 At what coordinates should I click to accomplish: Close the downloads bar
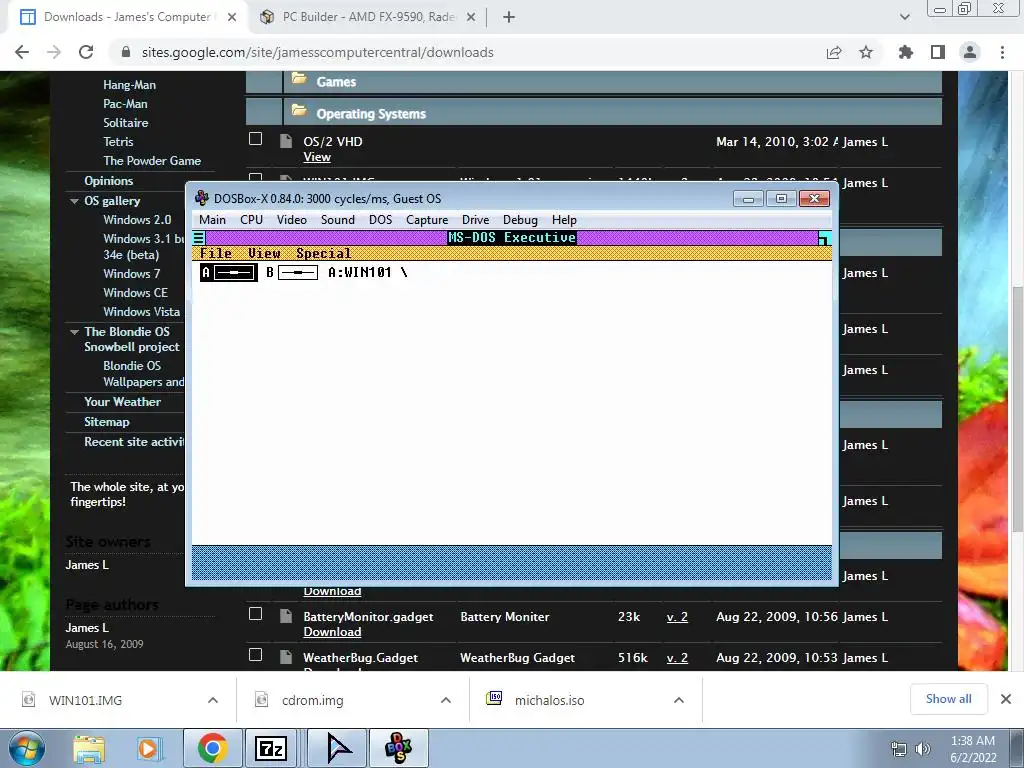[1006, 699]
